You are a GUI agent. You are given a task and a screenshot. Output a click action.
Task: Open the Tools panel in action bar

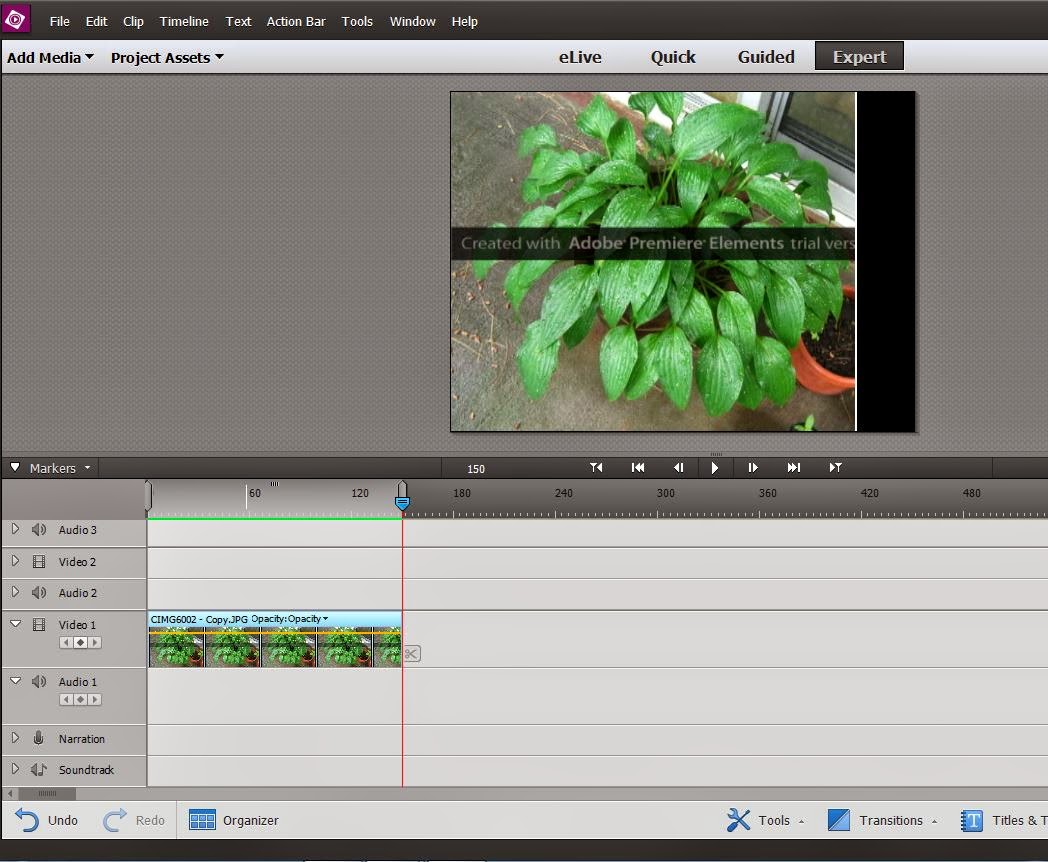[x=765, y=820]
